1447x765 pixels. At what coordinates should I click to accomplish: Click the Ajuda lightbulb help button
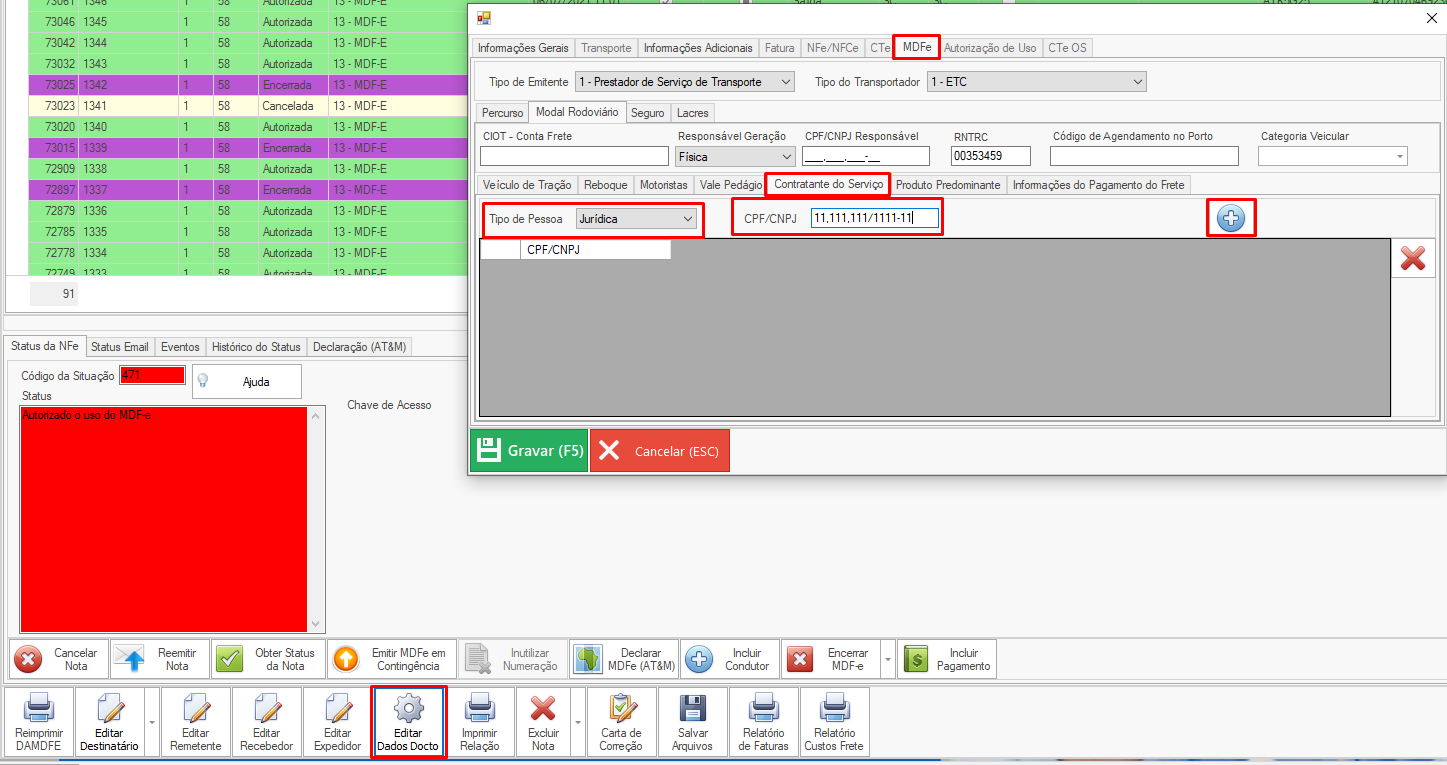pos(246,381)
